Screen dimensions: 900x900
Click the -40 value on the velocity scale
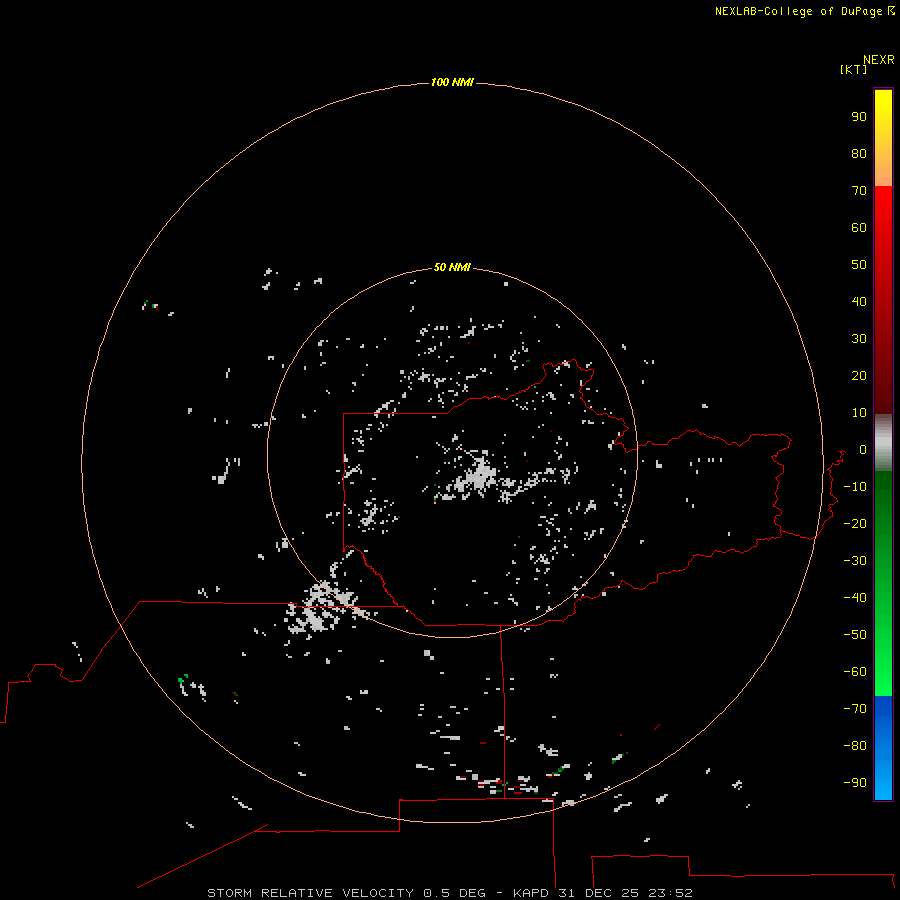pyautogui.click(x=855, y=598)
